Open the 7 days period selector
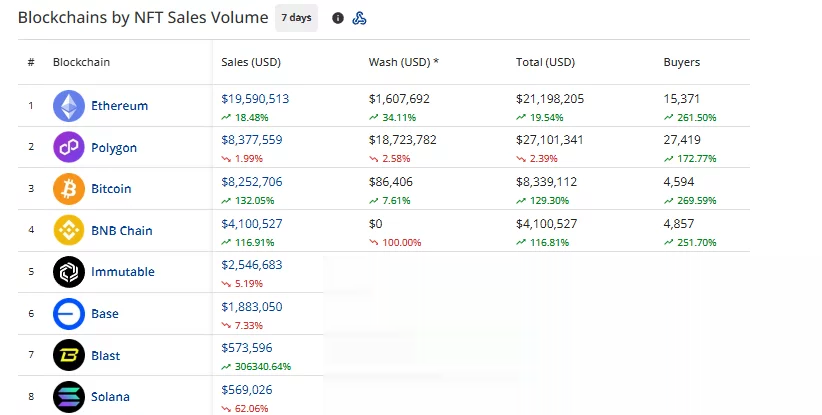Image resolution: width=822 pixels, height=415 pixels. [296, 18]
